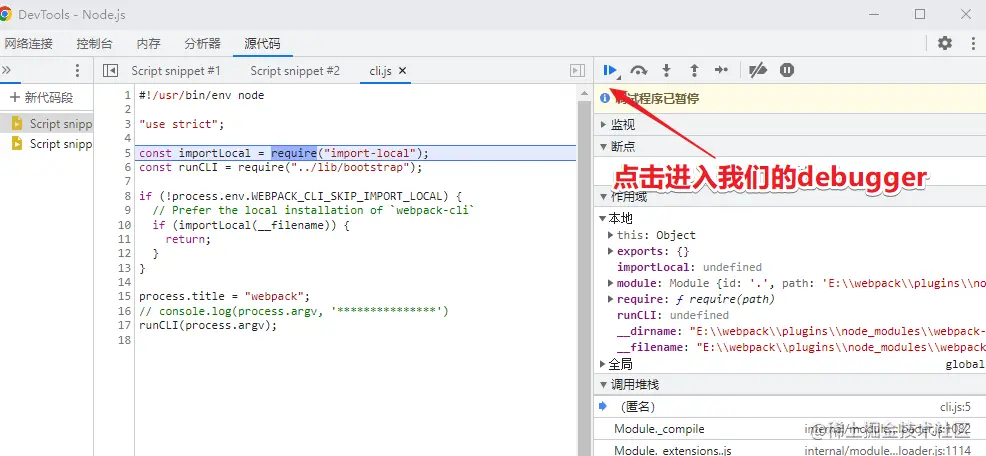986x456 pixels.
Task: Open the 控制台 panel tab
Action: (x=94, y=43)
